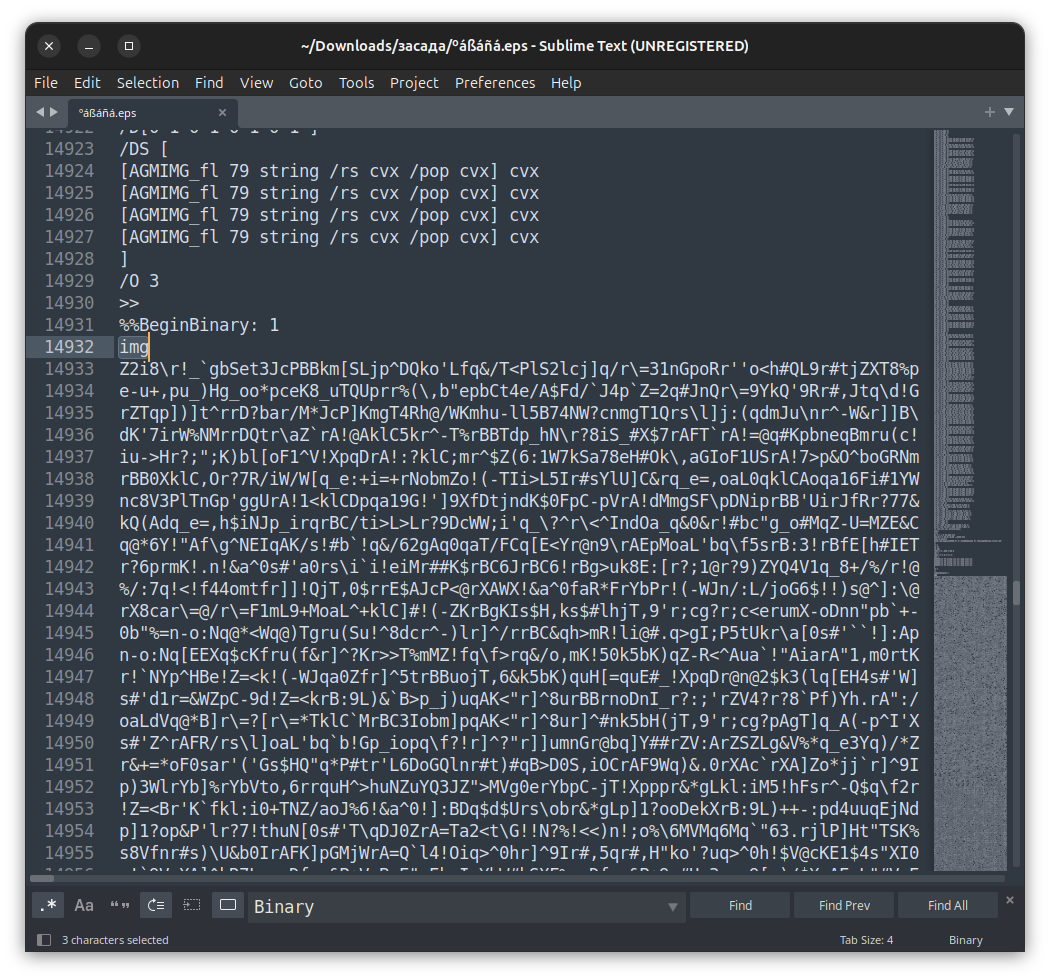This screenshot has height=980, width=1050.
Task: Close the find panel
Action: 1010,900
